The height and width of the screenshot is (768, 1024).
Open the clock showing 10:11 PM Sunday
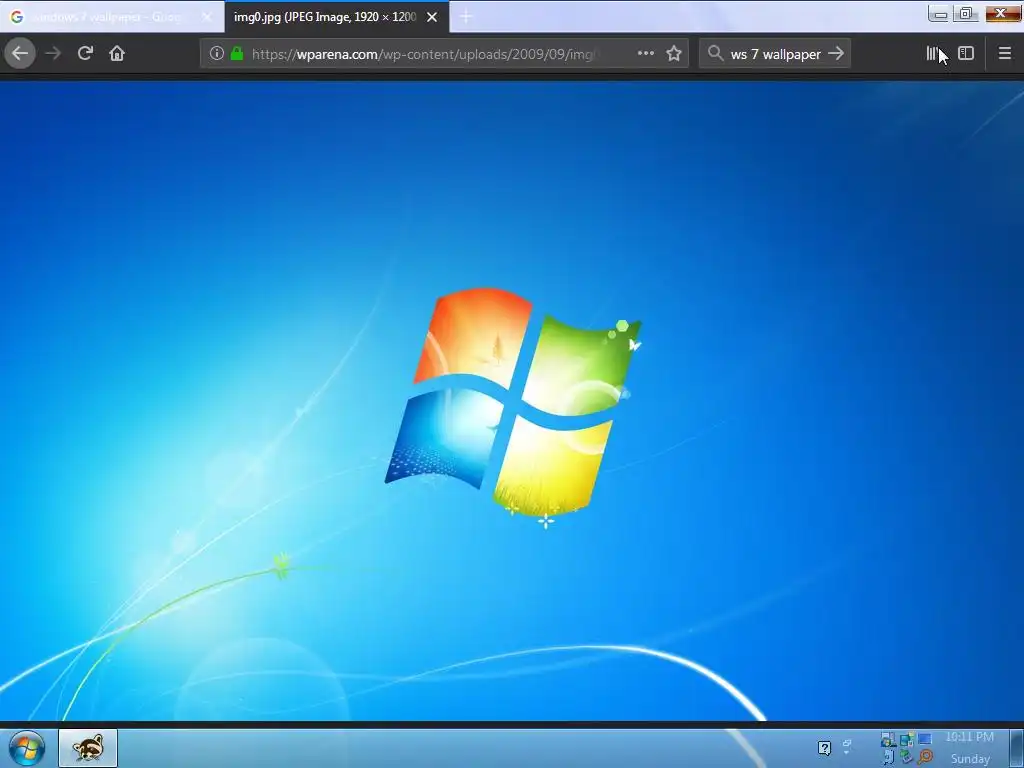970,748
